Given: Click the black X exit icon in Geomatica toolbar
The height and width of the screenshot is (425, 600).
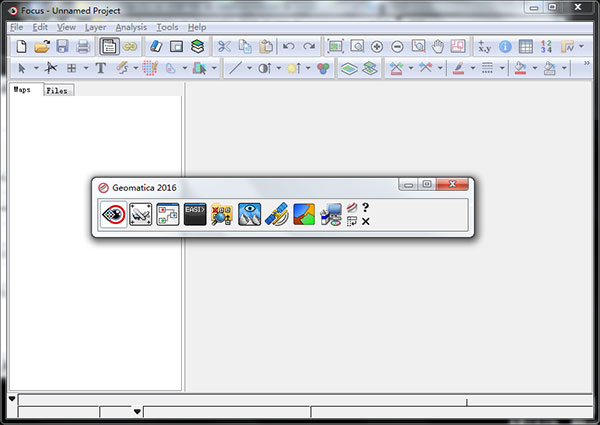Looking at the screenshot, I should point(365,221).
